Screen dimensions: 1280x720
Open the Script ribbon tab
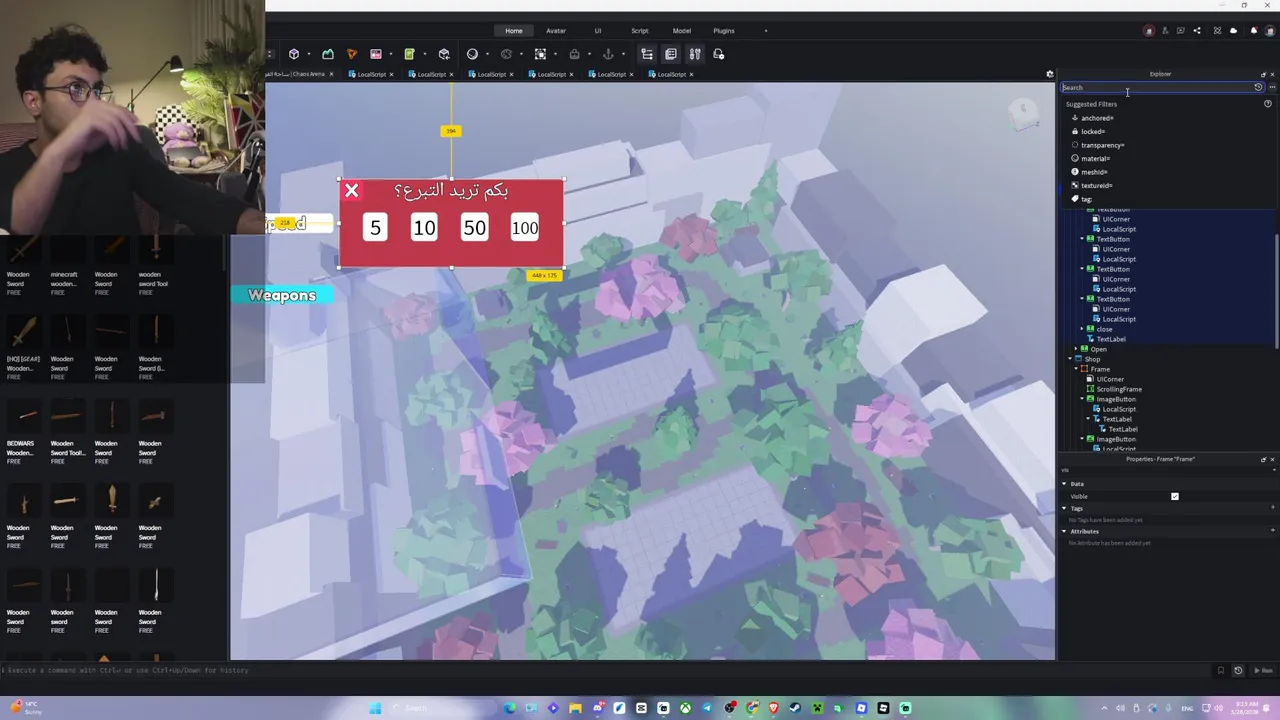tap(640, 31)
